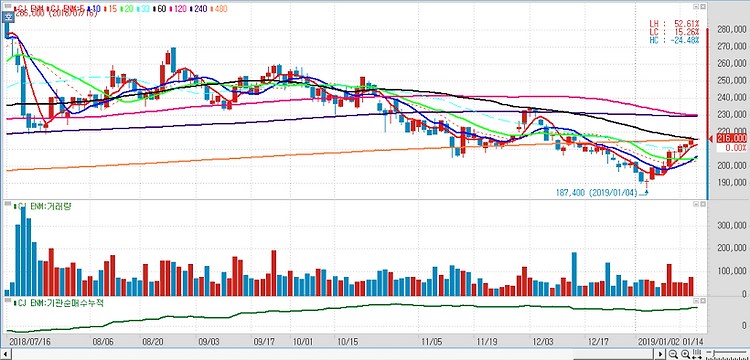Viewport: 750px width, 360px height.
Task: Click the 190,000 price axis label
Action: click(x=732, y=183)
